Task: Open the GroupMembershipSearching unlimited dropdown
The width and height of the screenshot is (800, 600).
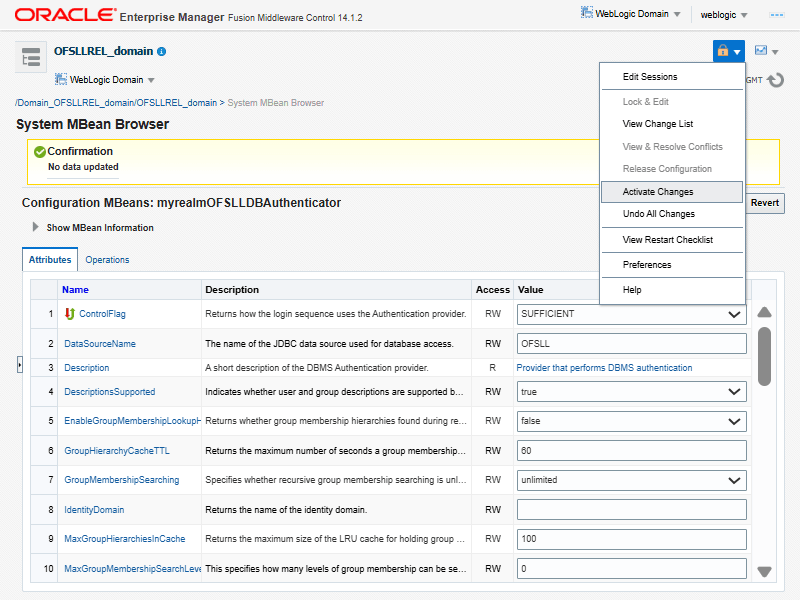Action: tap(631, 480)
